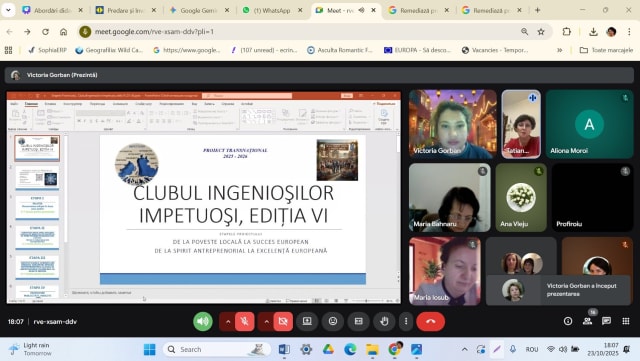Click Maria Bahnaru's video tile
The height and width of the screenshot is (361, 640).
tap(449, 198)
